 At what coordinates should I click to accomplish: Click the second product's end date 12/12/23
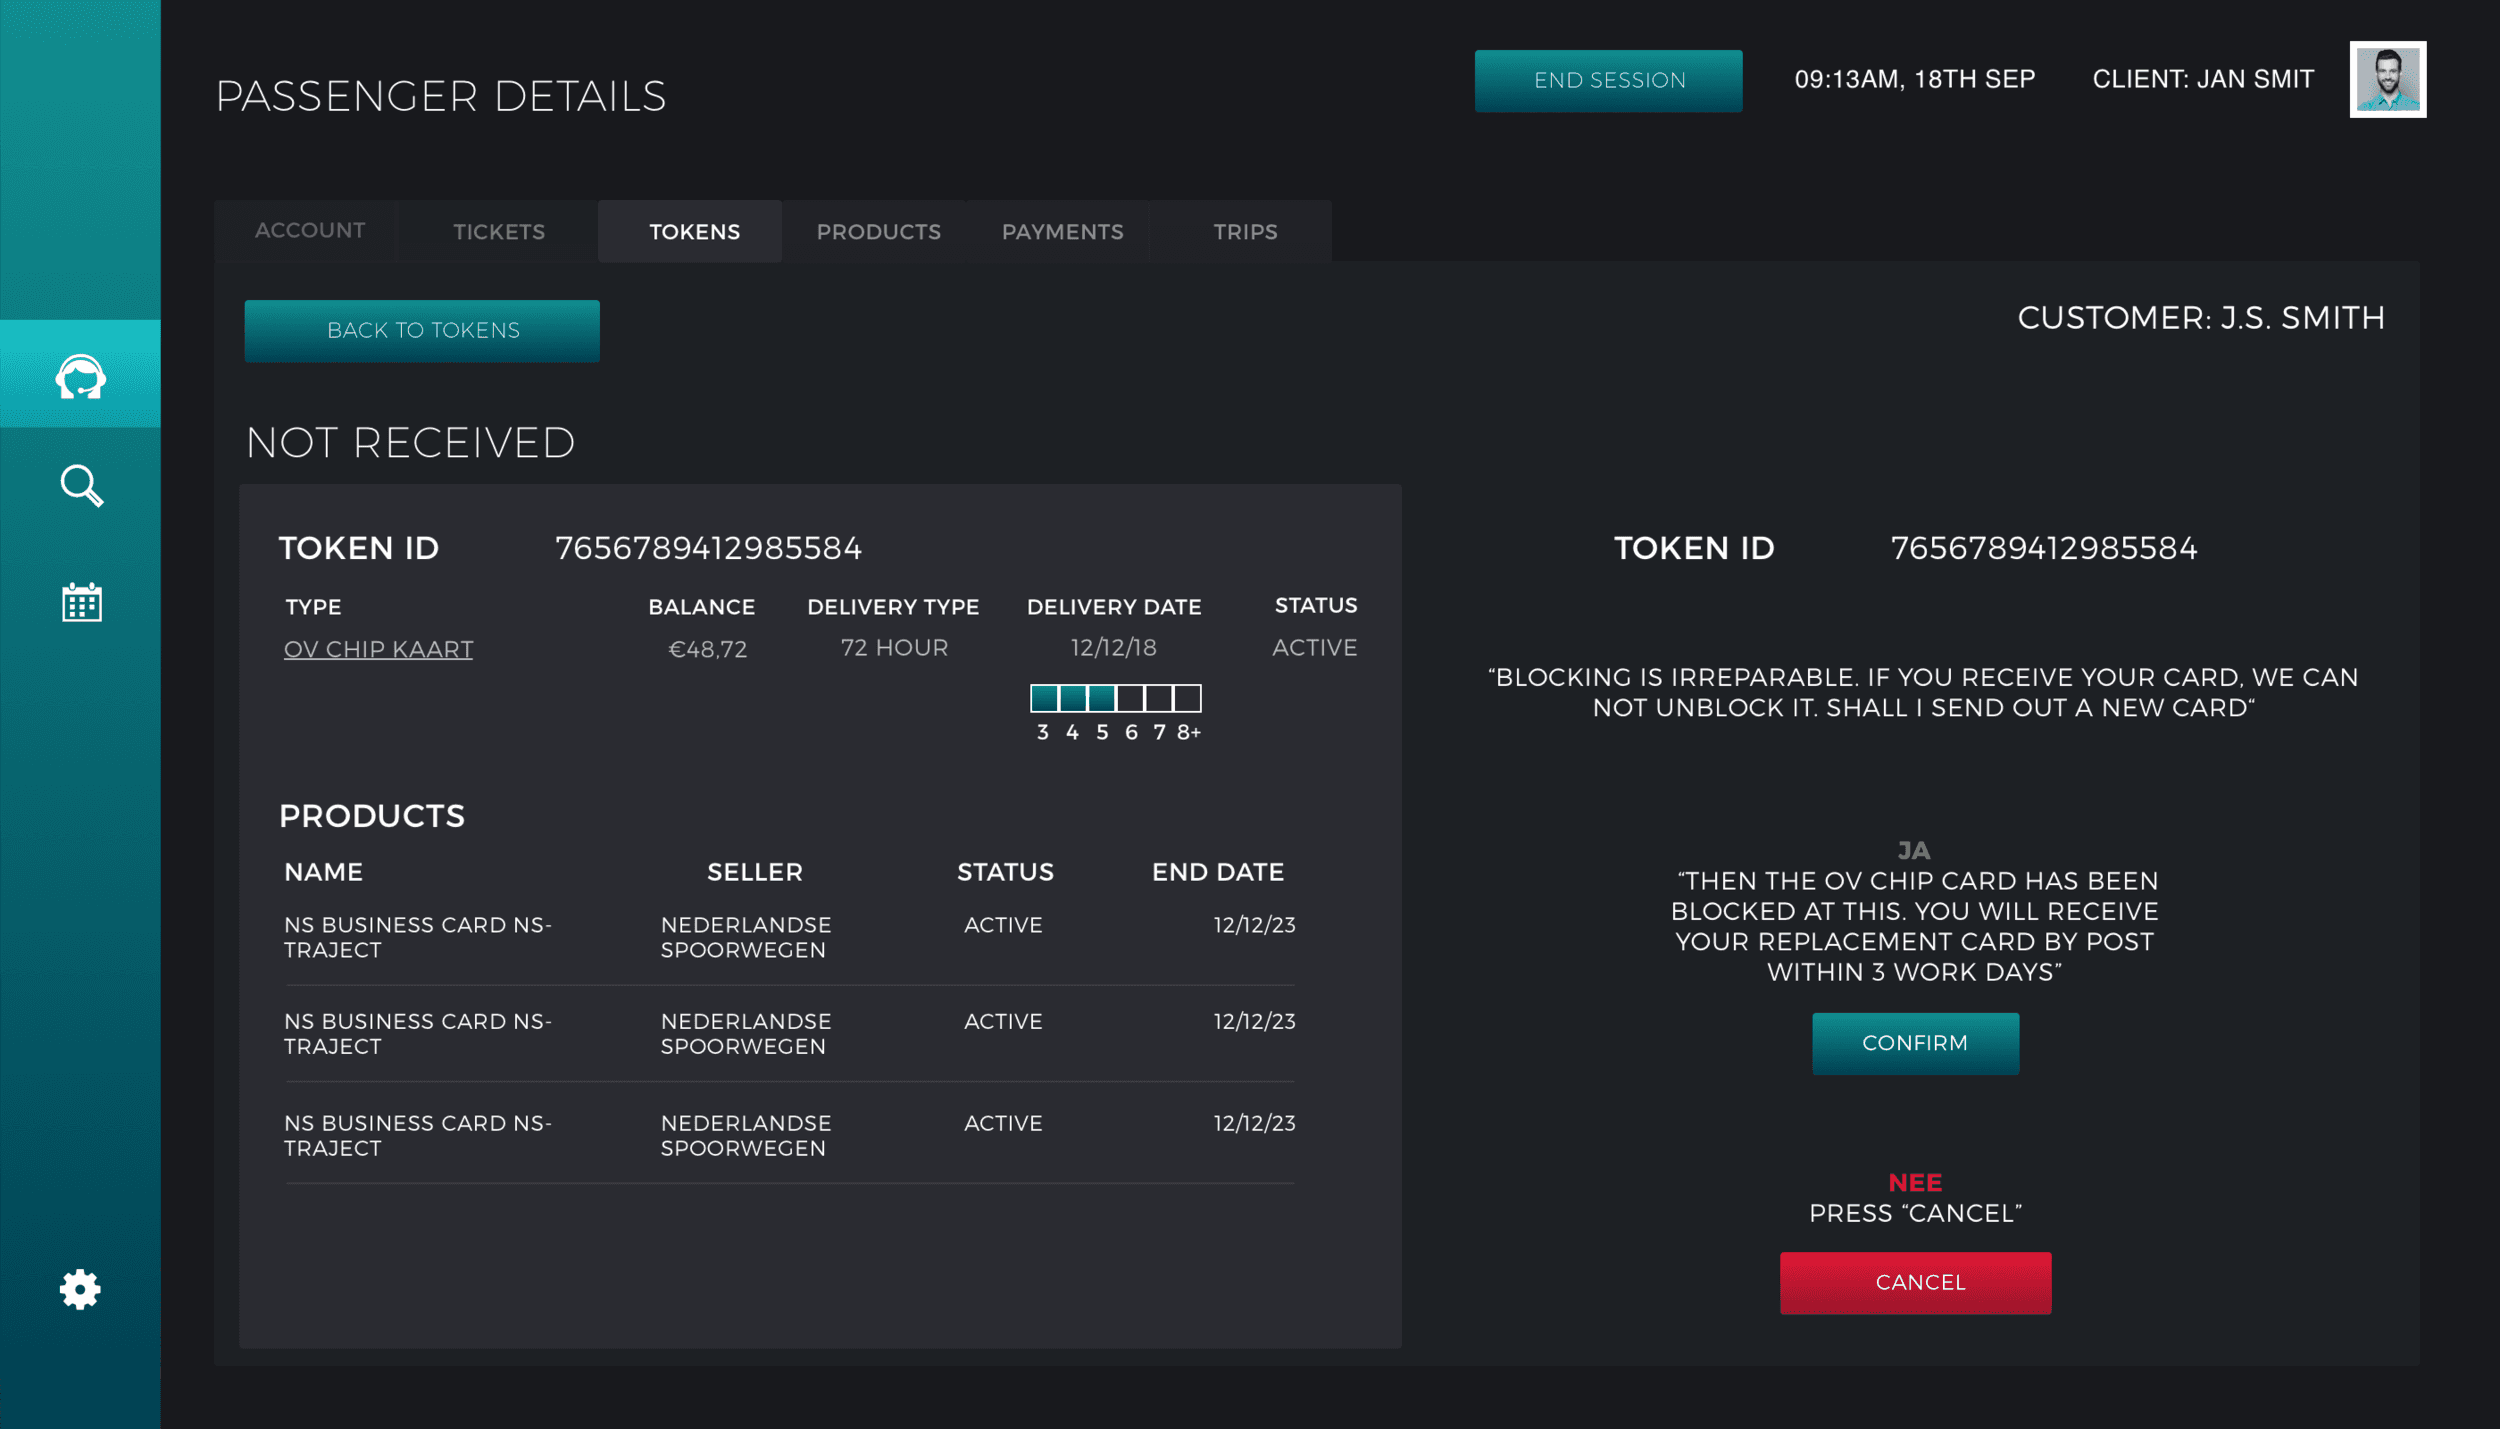(x=1254, y=1021)
